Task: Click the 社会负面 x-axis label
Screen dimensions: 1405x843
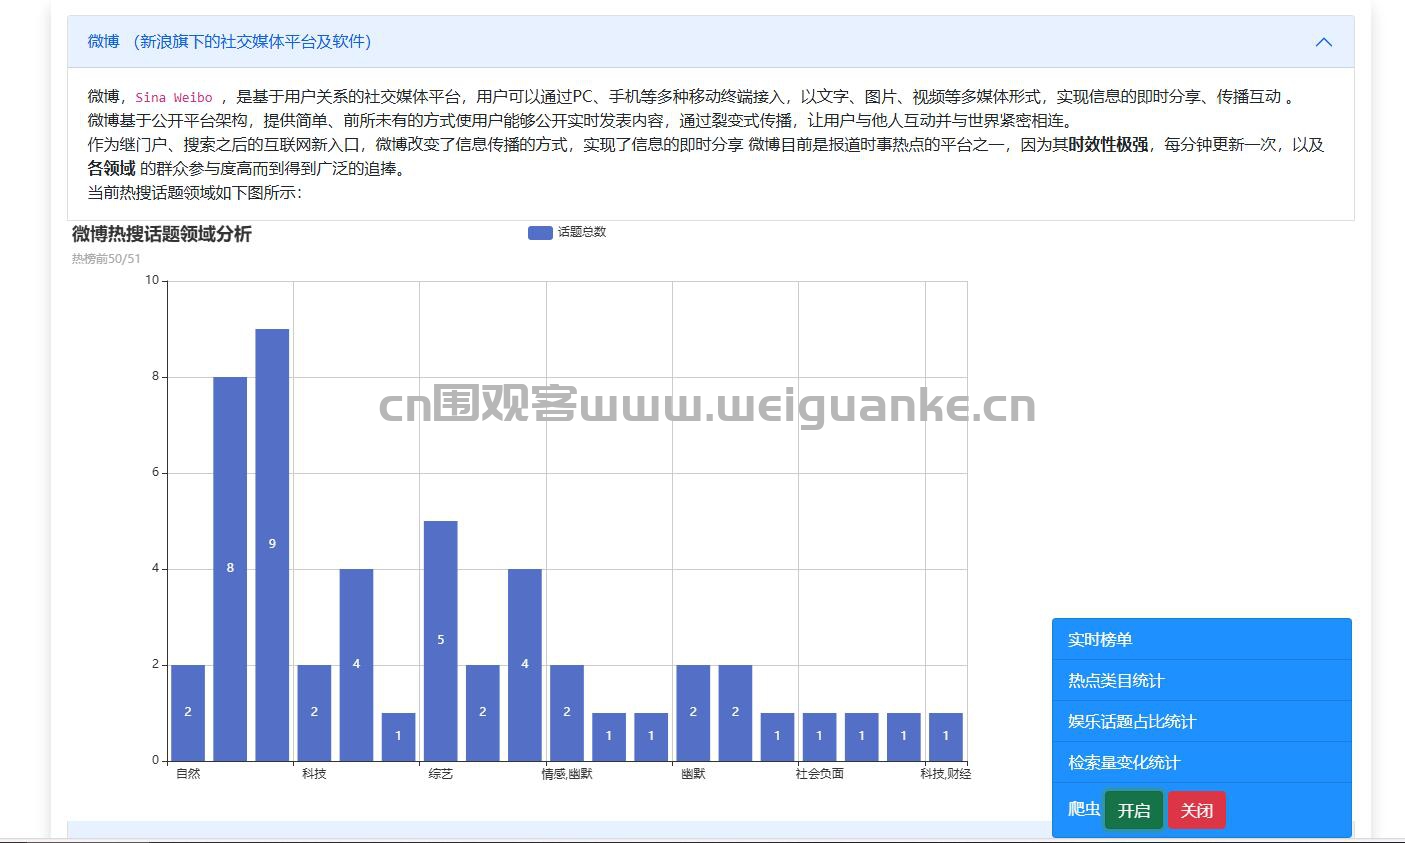Action: tap(820, 774)
